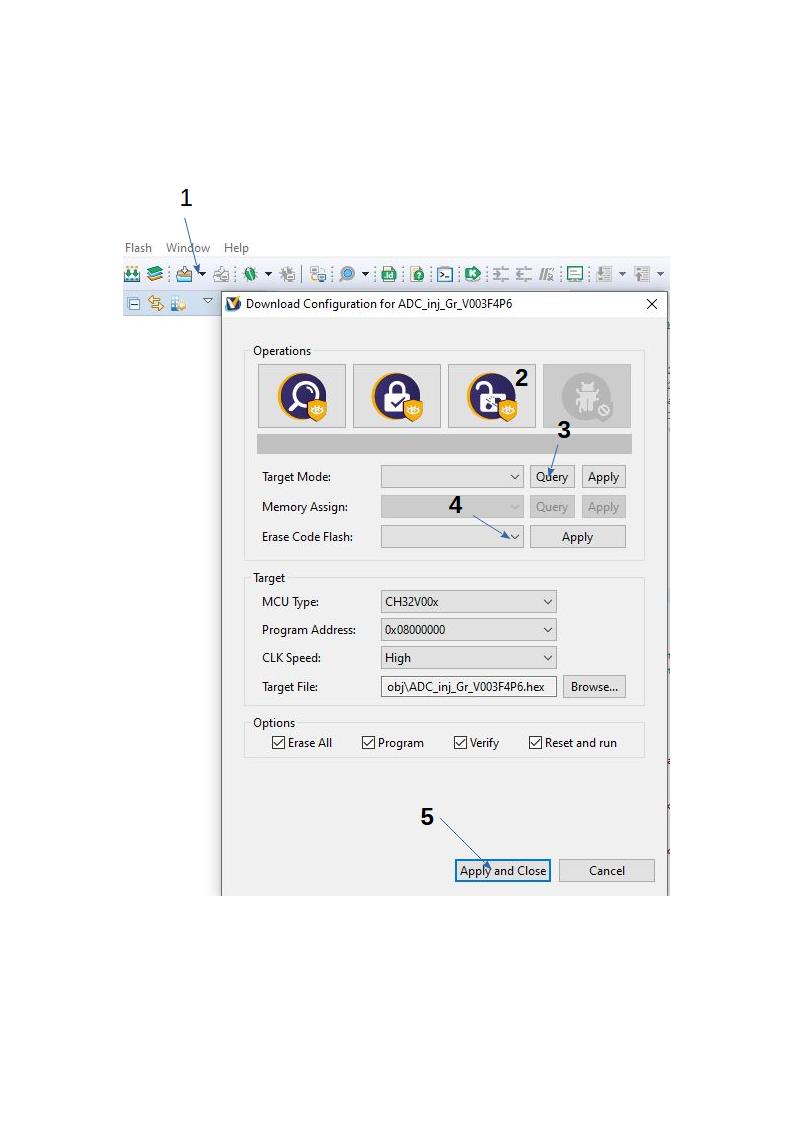This screenshot has height=1123, width=794.
Task: Click the Cancel button
Action: pyautogui.click(x=606, y=871)
